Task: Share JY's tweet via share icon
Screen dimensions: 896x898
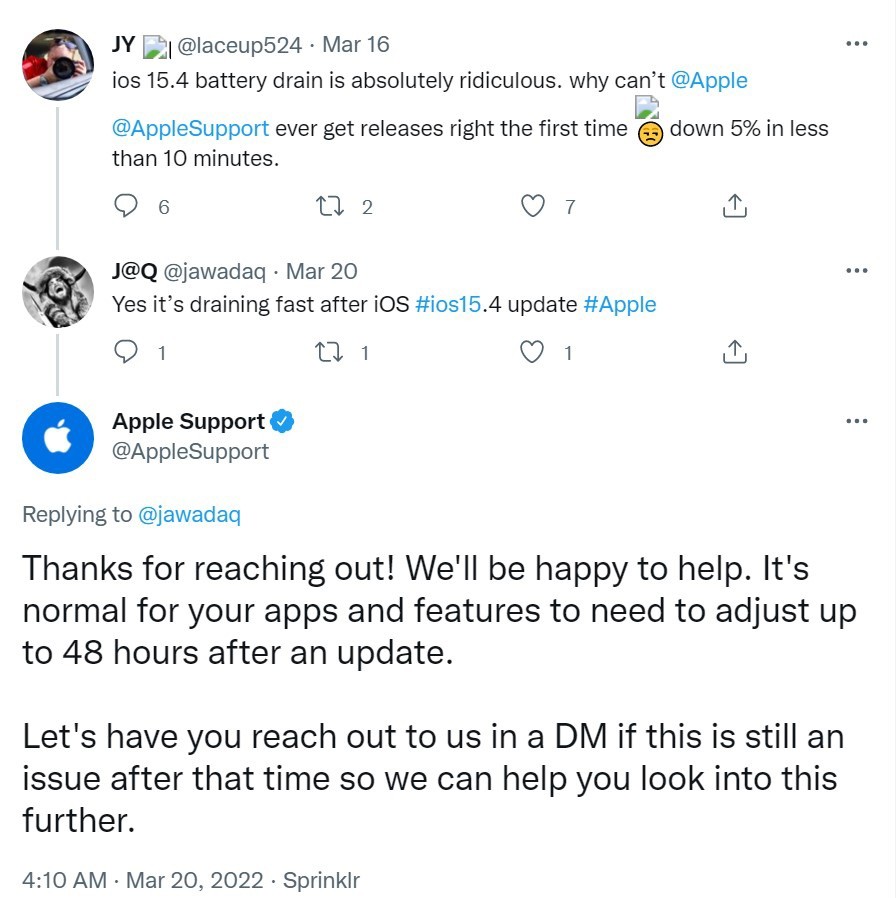Action: pos(734,206)
